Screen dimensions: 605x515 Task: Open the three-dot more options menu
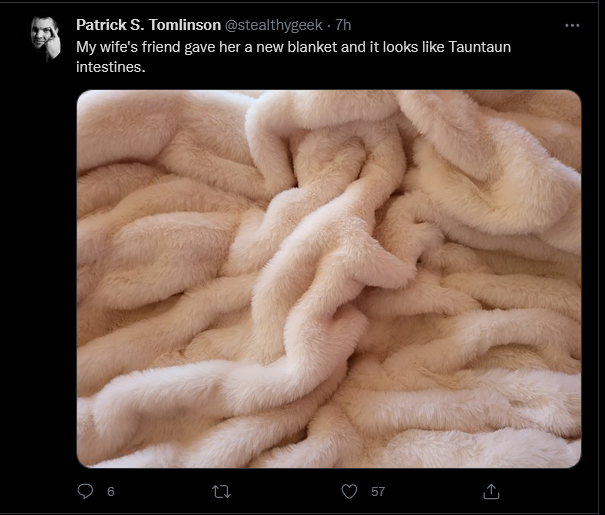pos(572,25)
